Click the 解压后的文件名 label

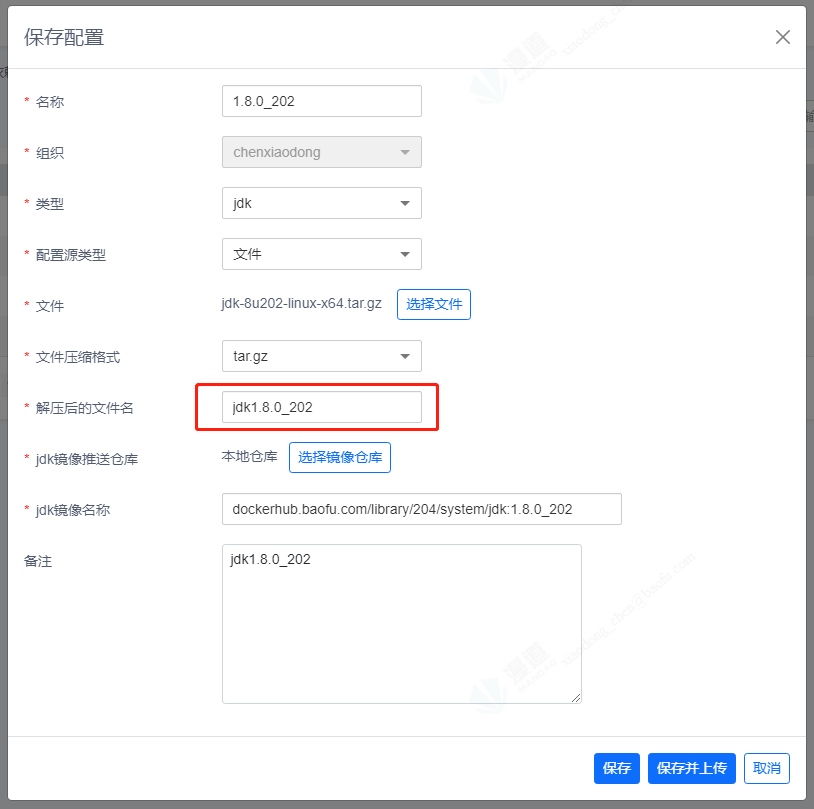(84, 408)
